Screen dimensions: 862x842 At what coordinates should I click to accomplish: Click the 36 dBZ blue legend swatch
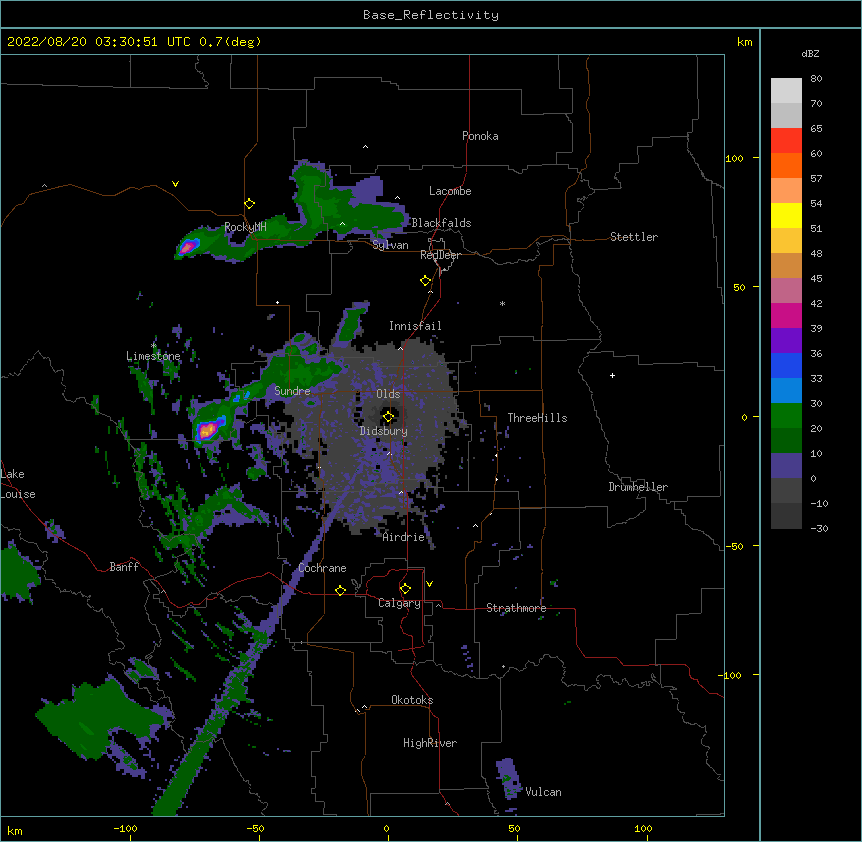[x=786, y=365]
